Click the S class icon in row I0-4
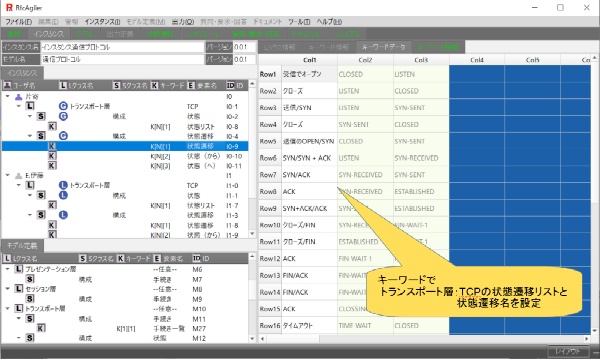The height and width of the screenshot is (360, 600). click(x=41, y=136)
